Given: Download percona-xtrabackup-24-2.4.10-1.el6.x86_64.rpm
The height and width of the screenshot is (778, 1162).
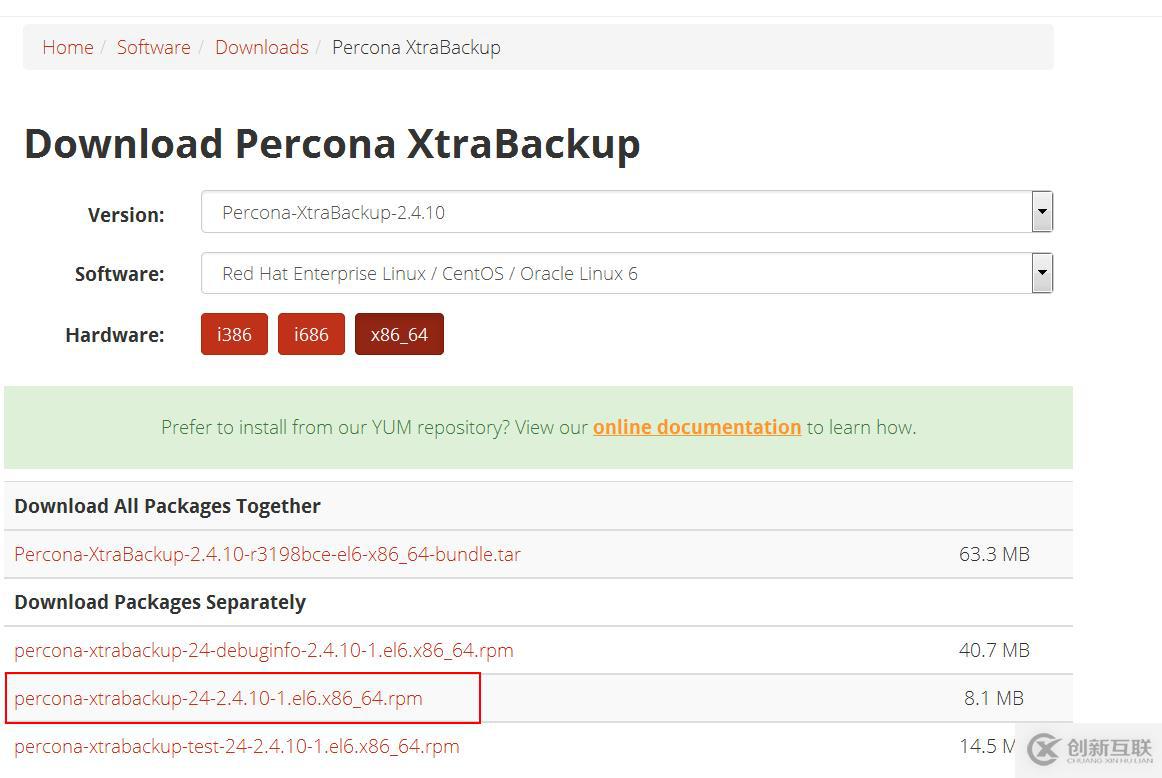Looking at the screenshot, I should coord(218,698).
